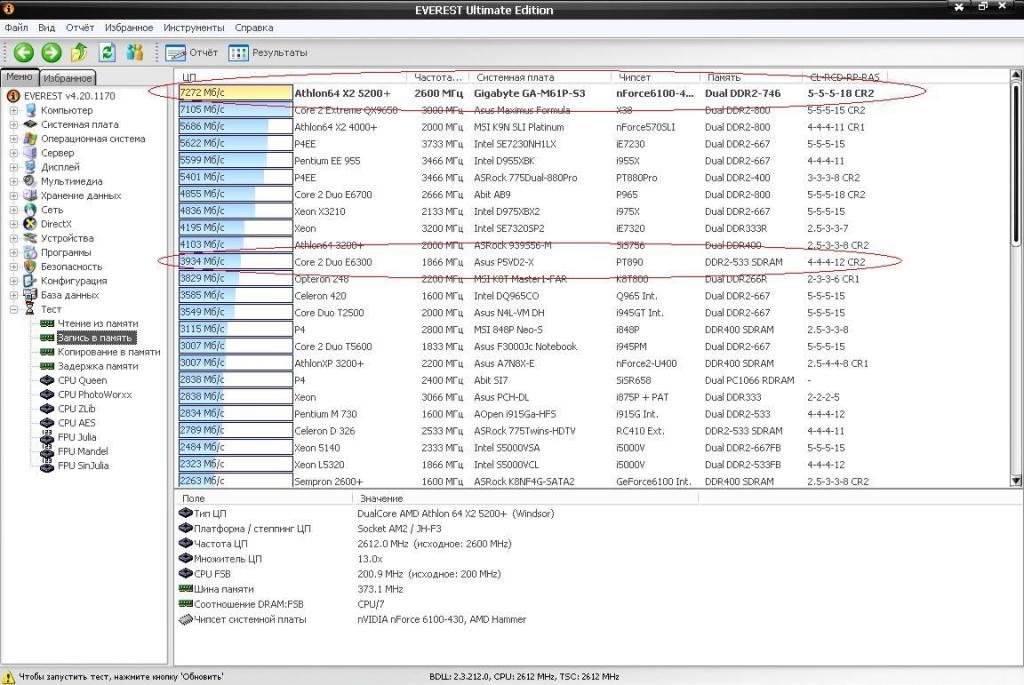Select CPU ZLib test

point(76,409)
